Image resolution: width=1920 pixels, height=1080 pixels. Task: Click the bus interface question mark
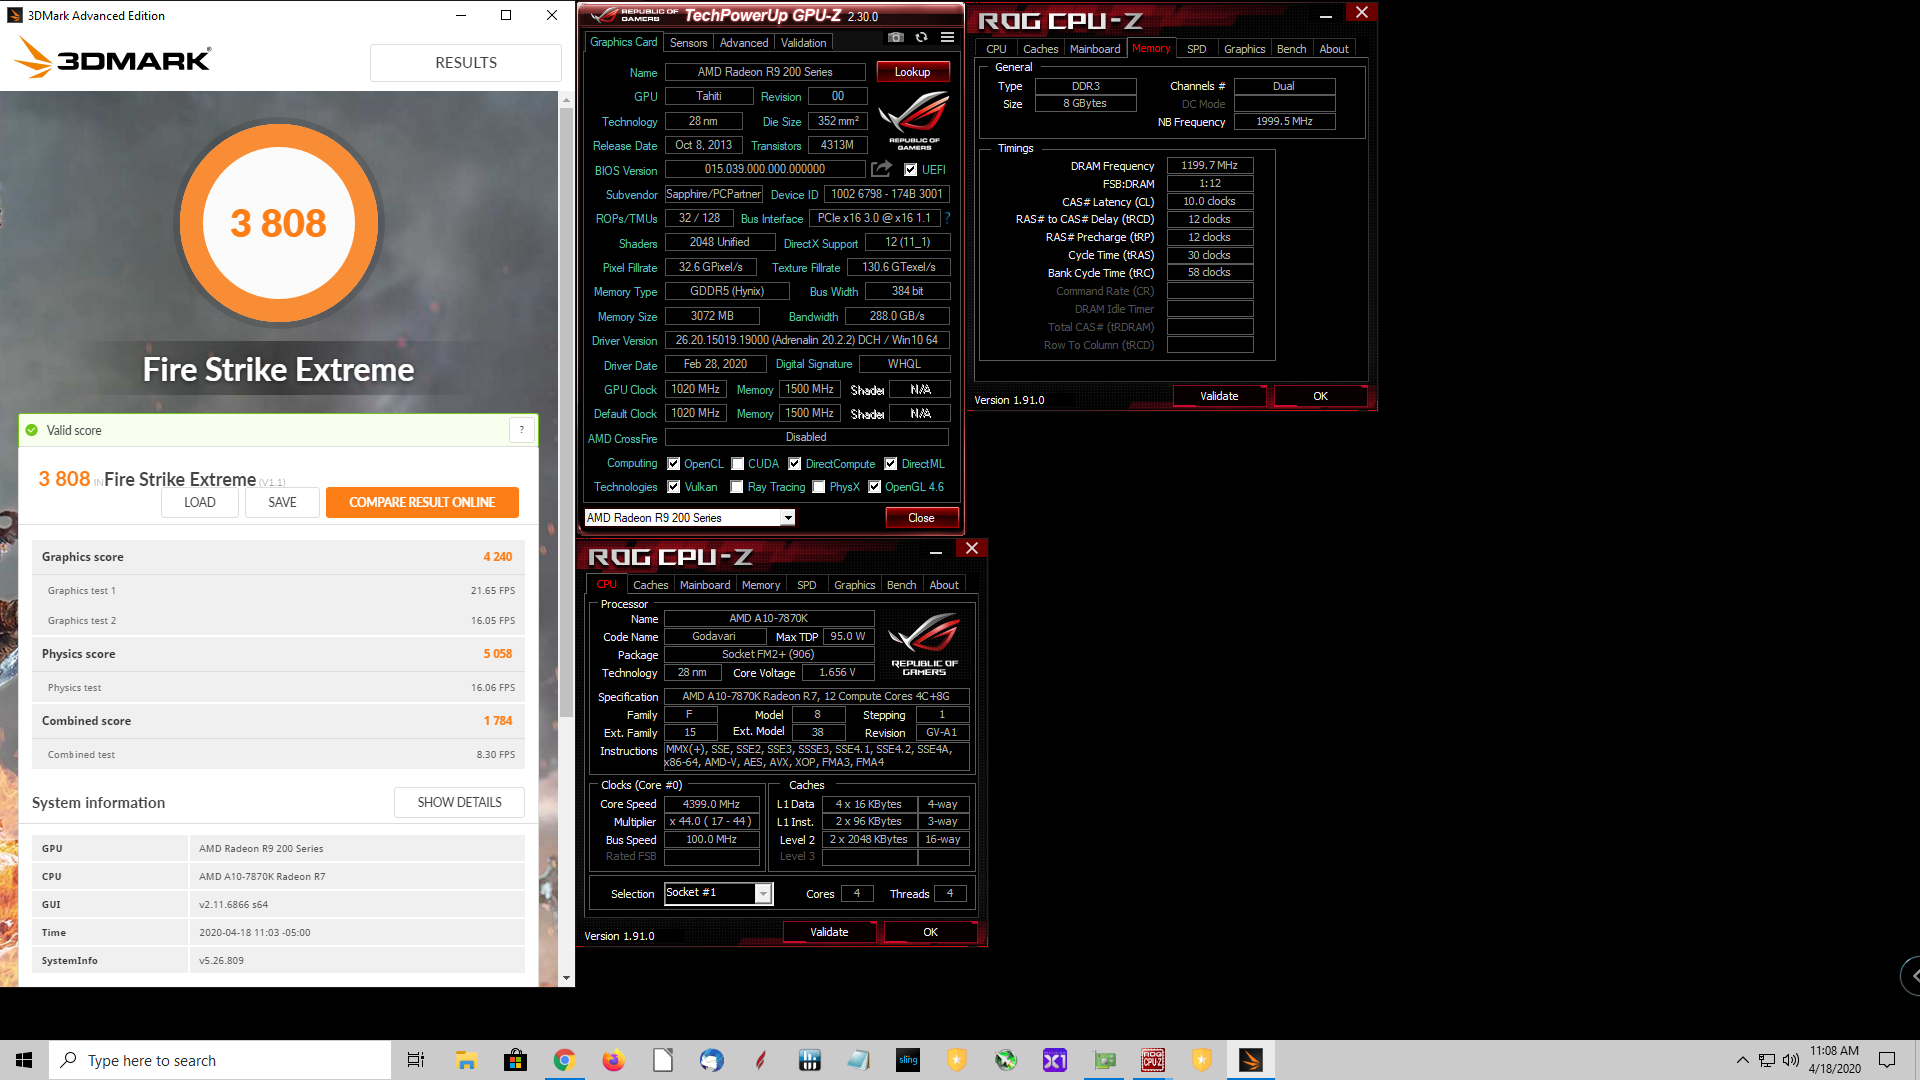[947, 218]
